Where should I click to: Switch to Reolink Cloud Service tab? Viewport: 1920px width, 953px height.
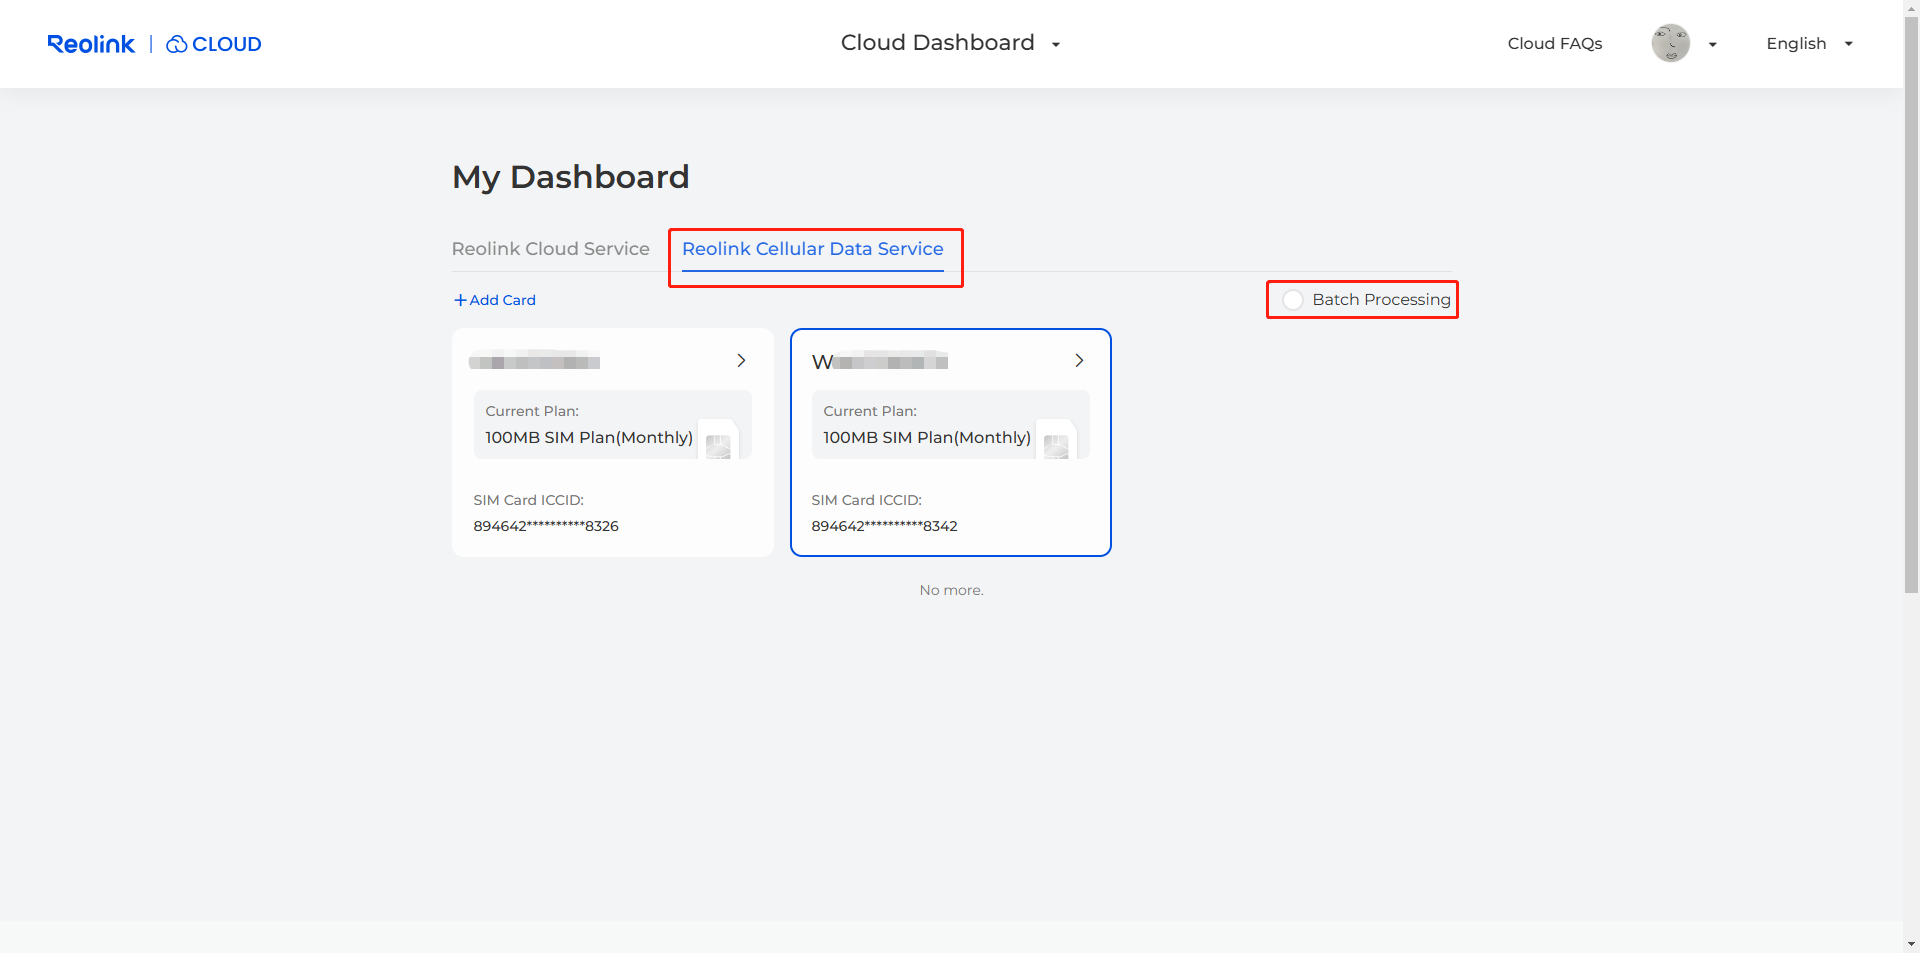(551, 249)
